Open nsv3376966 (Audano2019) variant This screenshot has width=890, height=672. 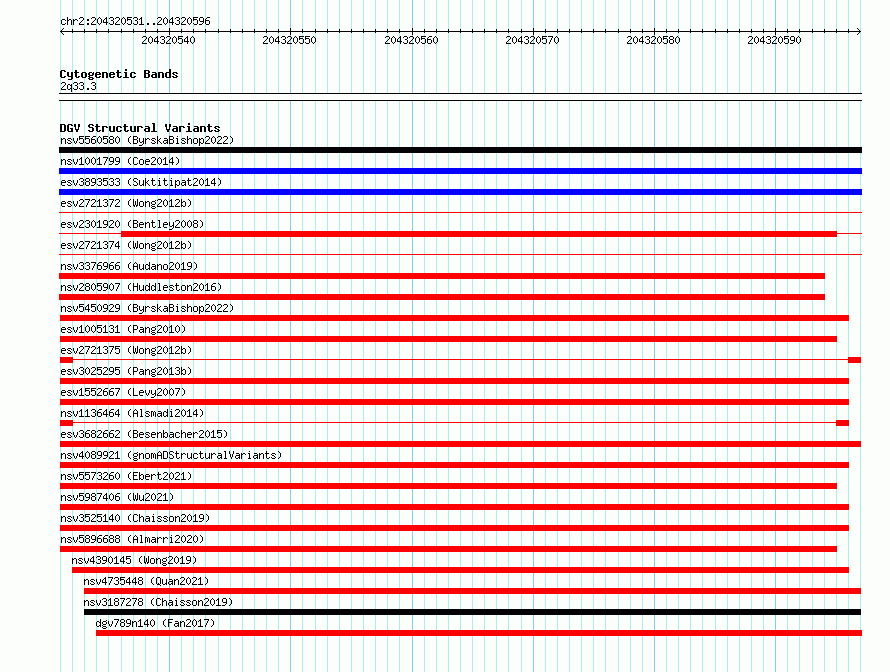(x=129, y=266)
